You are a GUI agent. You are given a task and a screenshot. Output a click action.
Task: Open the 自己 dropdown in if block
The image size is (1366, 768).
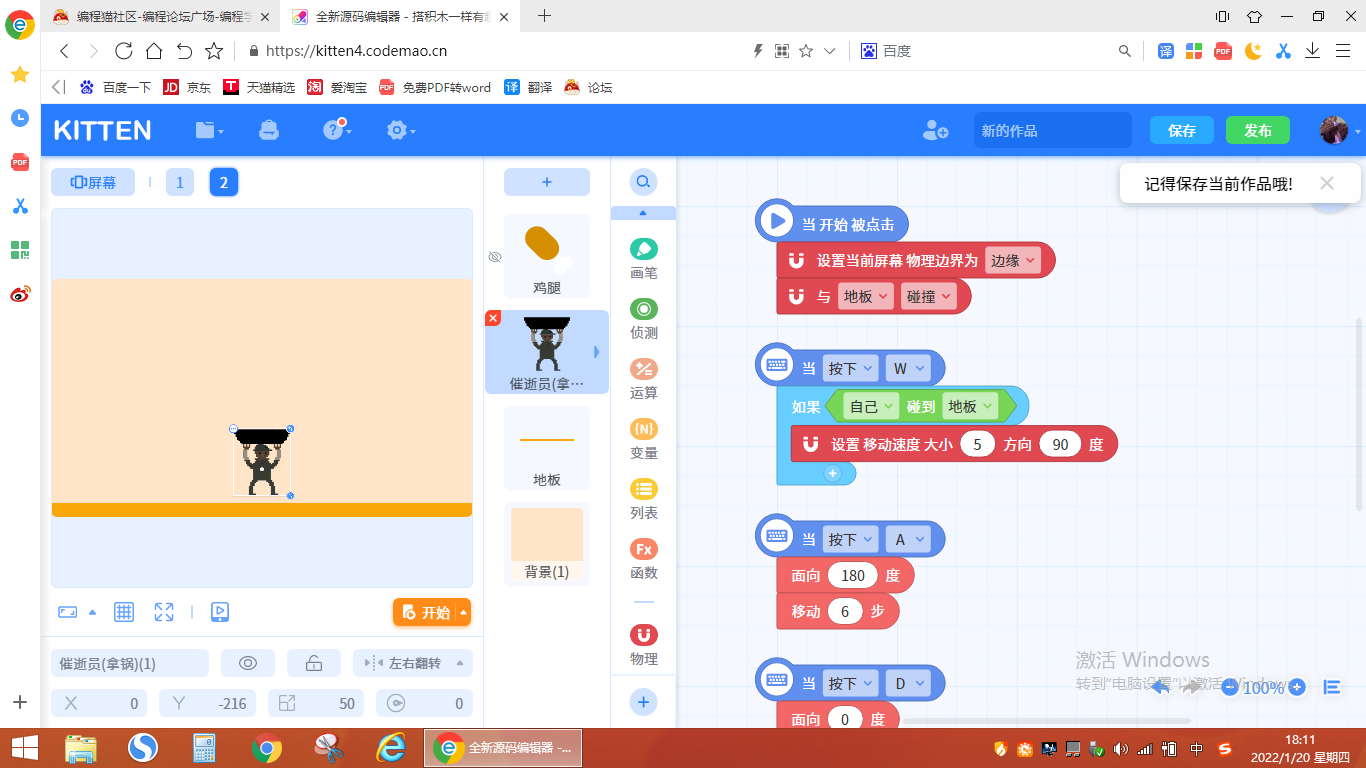(x=871, y=406)
